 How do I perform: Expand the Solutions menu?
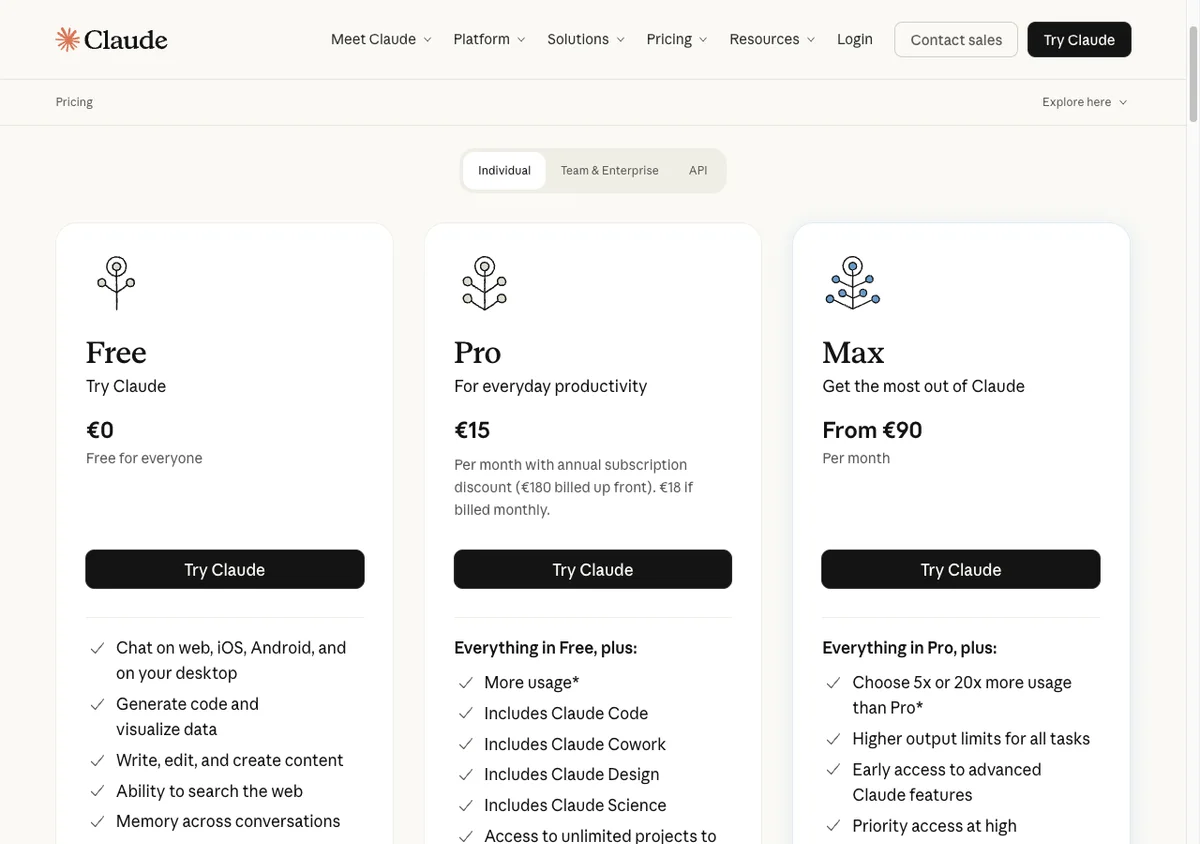pos(586,39)
